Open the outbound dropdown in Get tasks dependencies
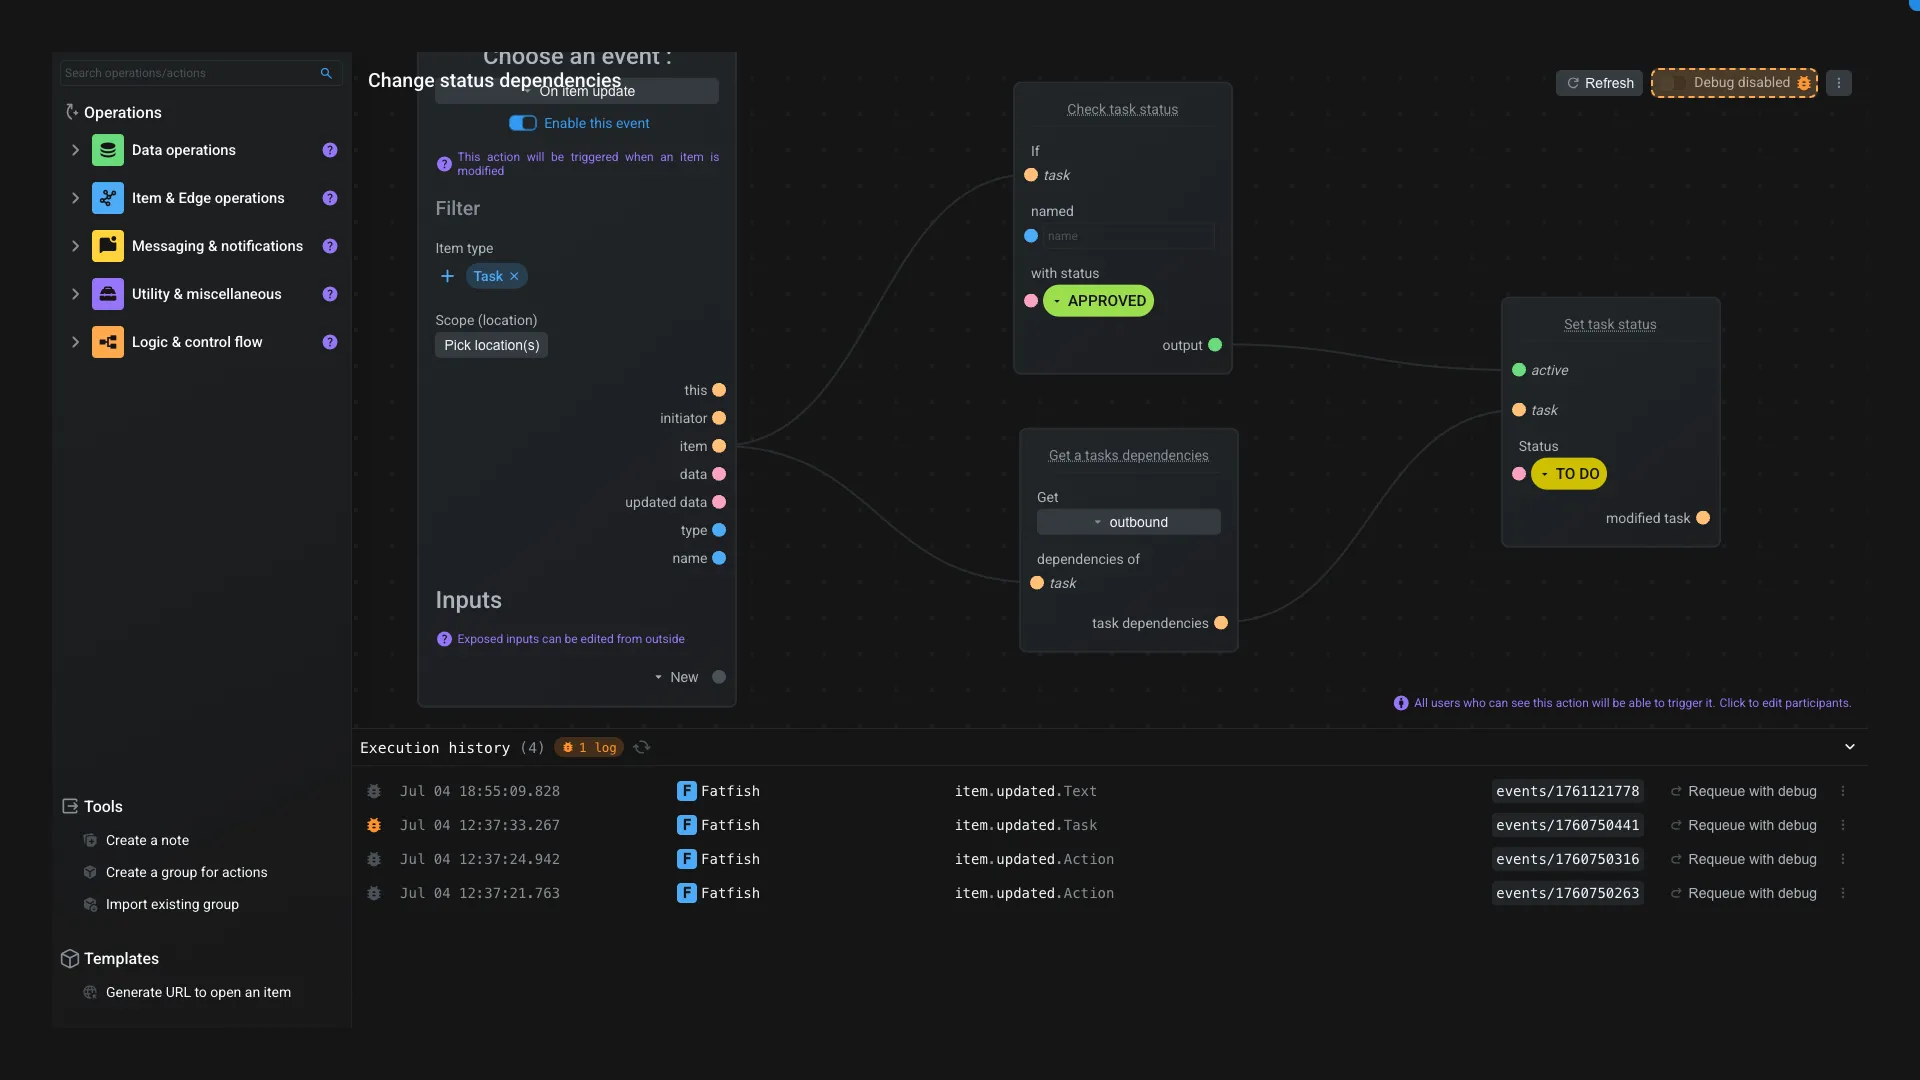This screenshot has width=1920, height=1080. [x=1128, y=521]
